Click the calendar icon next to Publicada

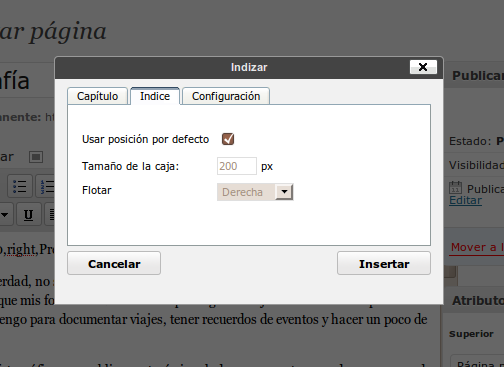(x=455, y=187)
